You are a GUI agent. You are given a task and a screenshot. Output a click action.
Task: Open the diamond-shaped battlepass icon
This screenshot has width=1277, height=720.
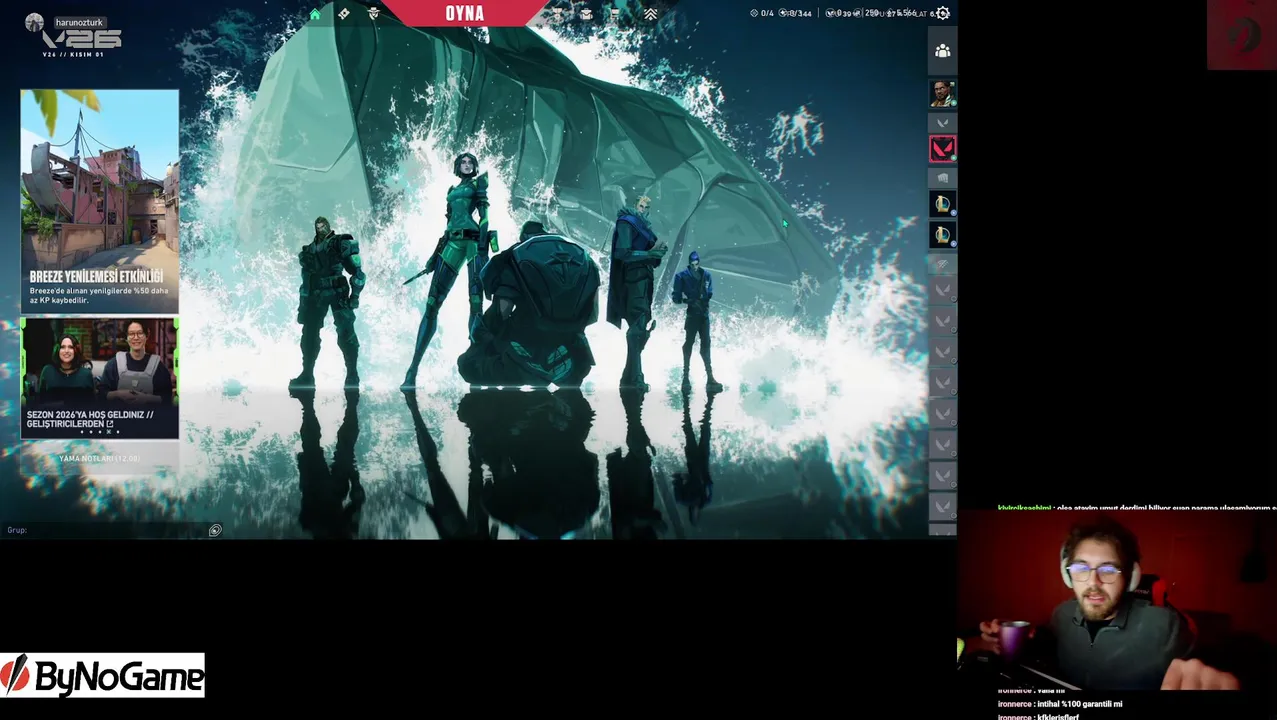point(344,14)
